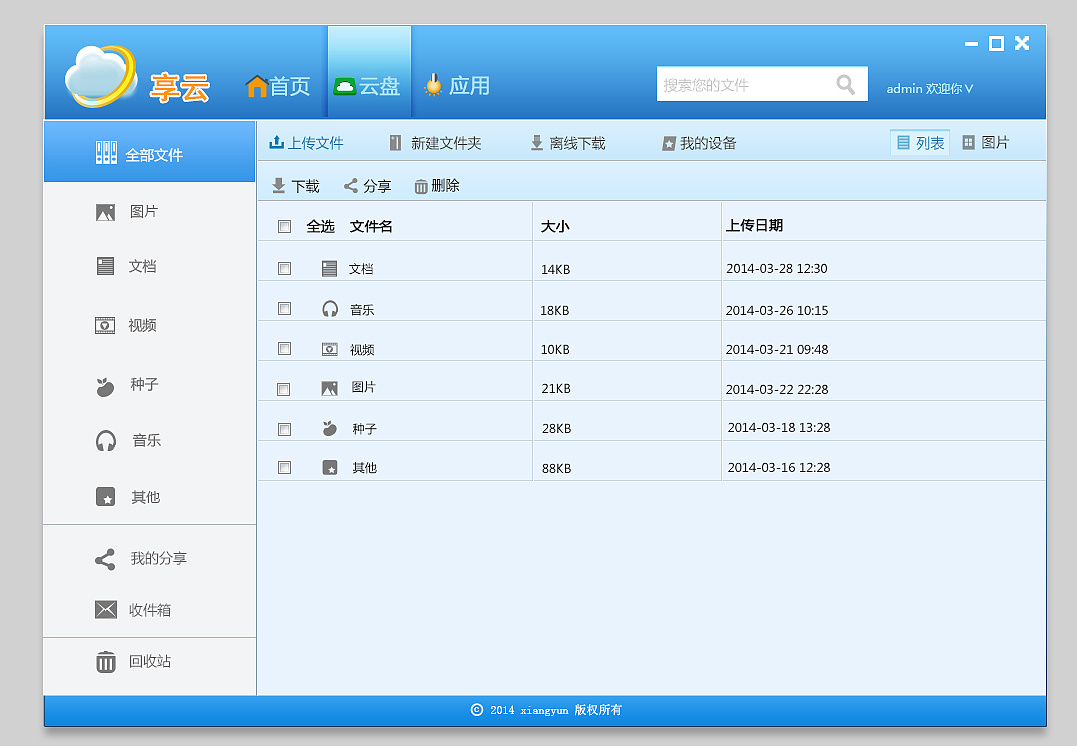Click the 音乐 file name in list
Screen dimensions: 1077x746
(x=362, y=310)
